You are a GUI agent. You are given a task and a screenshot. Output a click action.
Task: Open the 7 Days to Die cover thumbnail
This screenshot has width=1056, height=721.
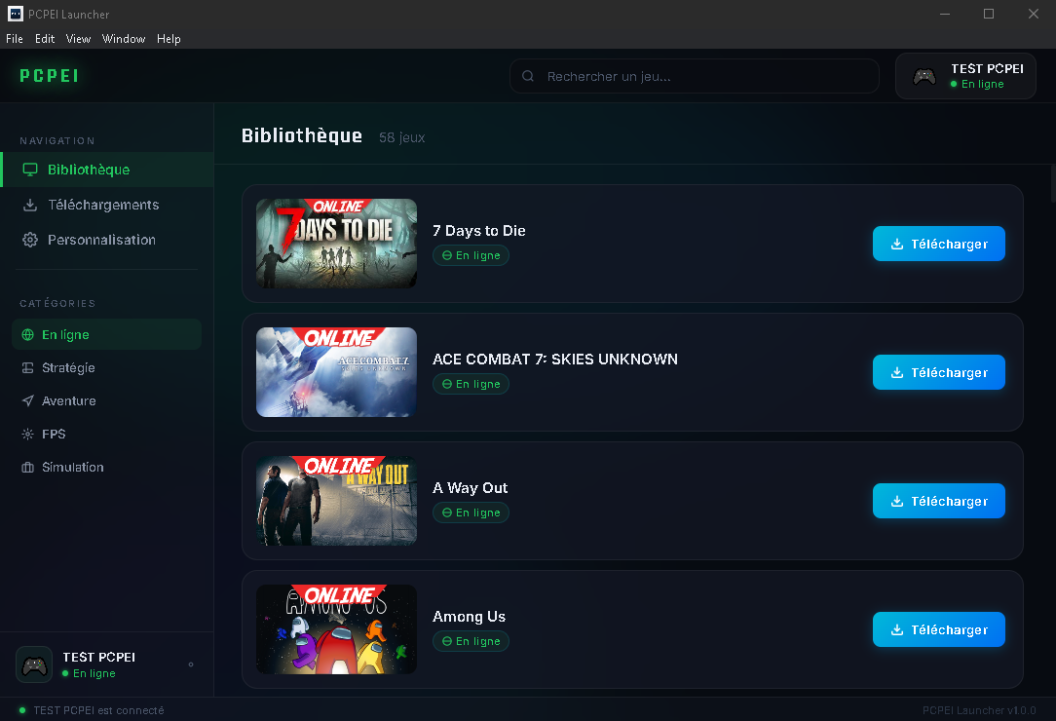336,244
